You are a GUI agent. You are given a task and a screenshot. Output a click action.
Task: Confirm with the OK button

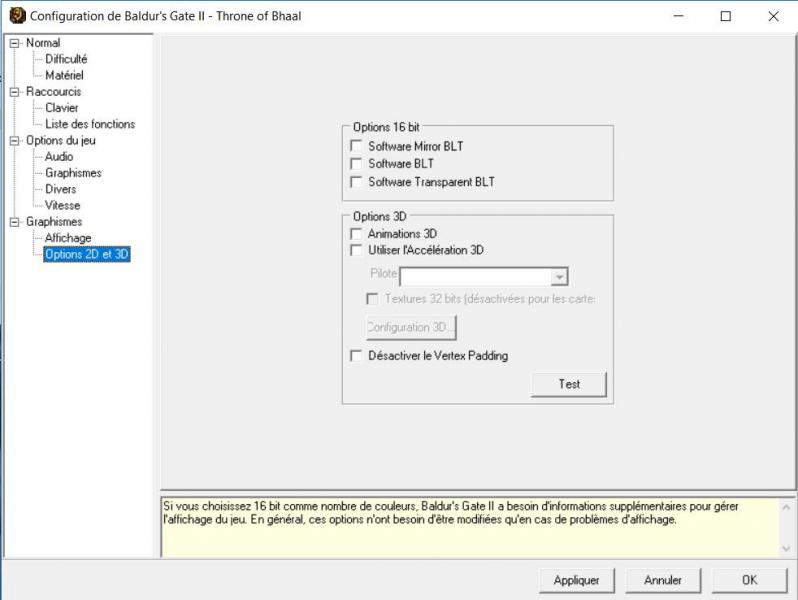click(750, 580)
